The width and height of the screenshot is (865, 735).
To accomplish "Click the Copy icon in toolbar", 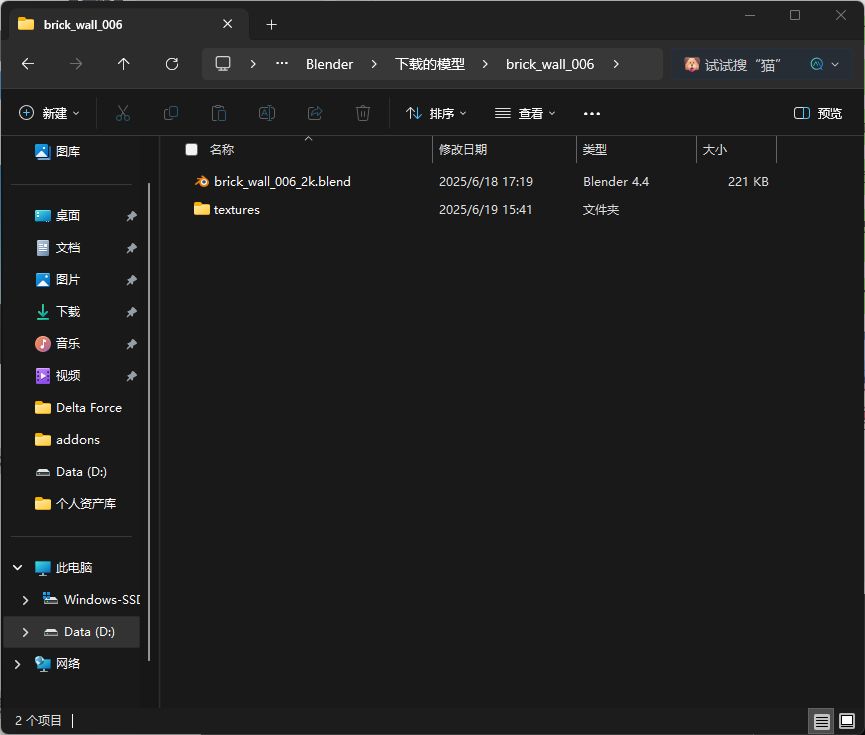I will point(171,113).
